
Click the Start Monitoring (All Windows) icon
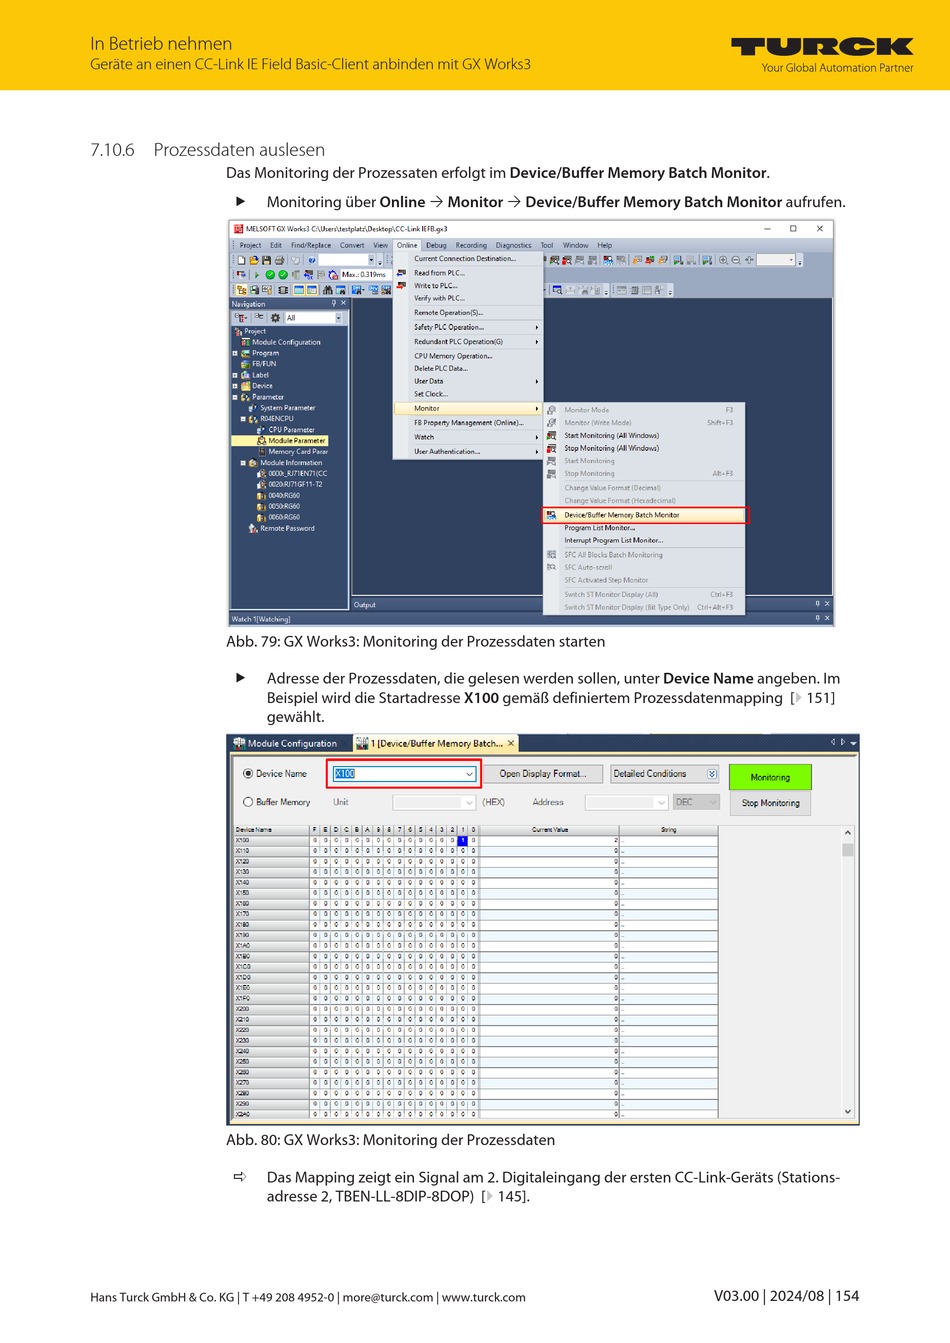(x=551, y=435)
